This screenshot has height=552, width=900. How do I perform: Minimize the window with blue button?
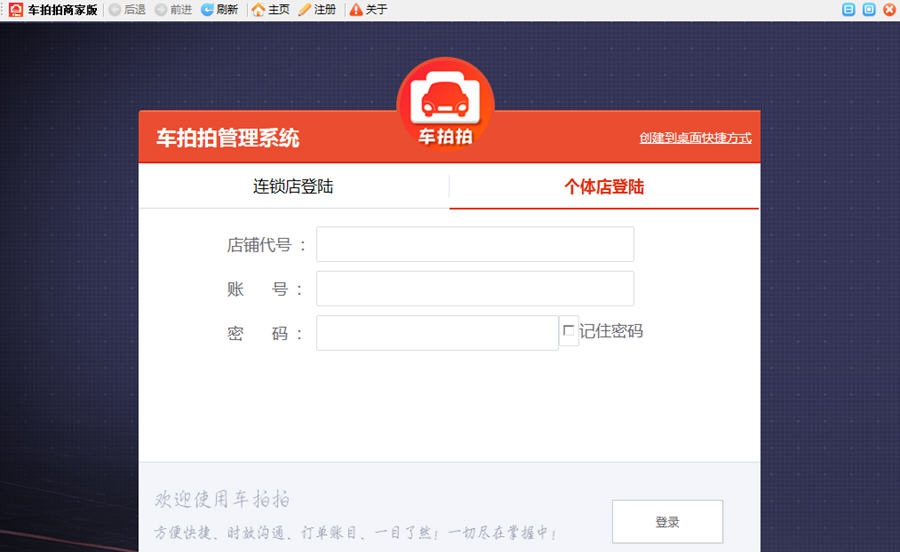coord(848,9)
